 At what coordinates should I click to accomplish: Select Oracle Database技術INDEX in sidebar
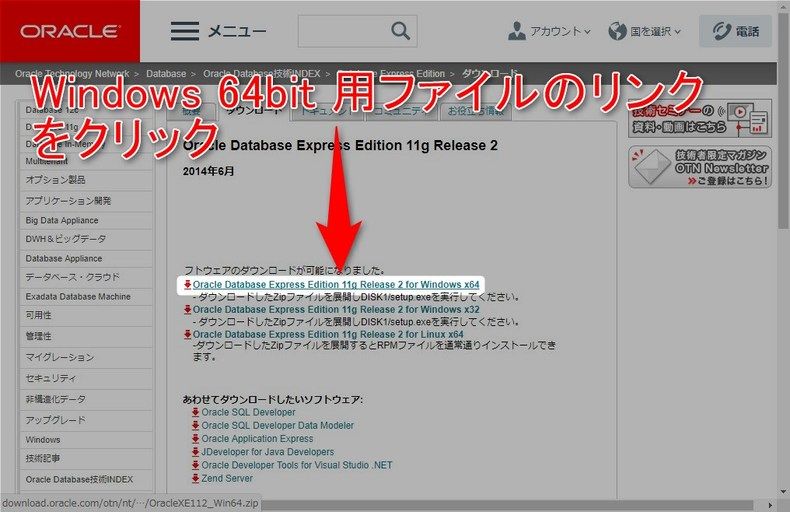coord(87,480)
